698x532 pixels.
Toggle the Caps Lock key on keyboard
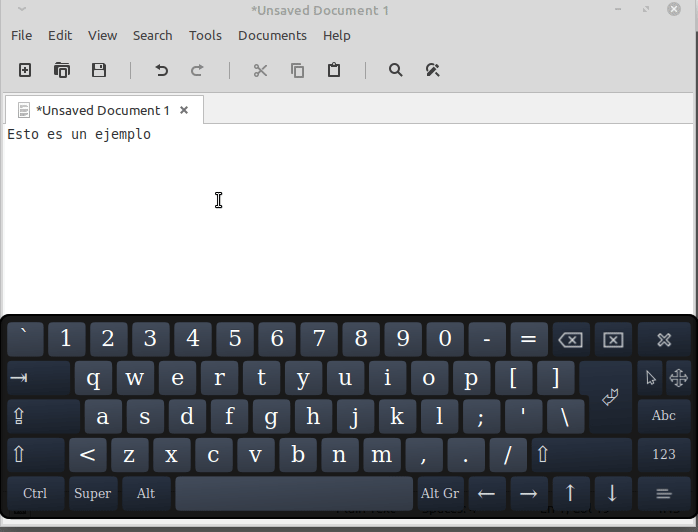pyautogui.click(x=42, y=416)
